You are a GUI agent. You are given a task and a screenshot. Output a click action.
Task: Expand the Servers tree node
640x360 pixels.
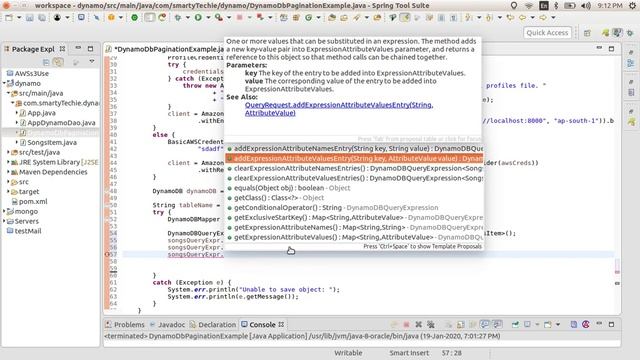click(x=4, y=221)
